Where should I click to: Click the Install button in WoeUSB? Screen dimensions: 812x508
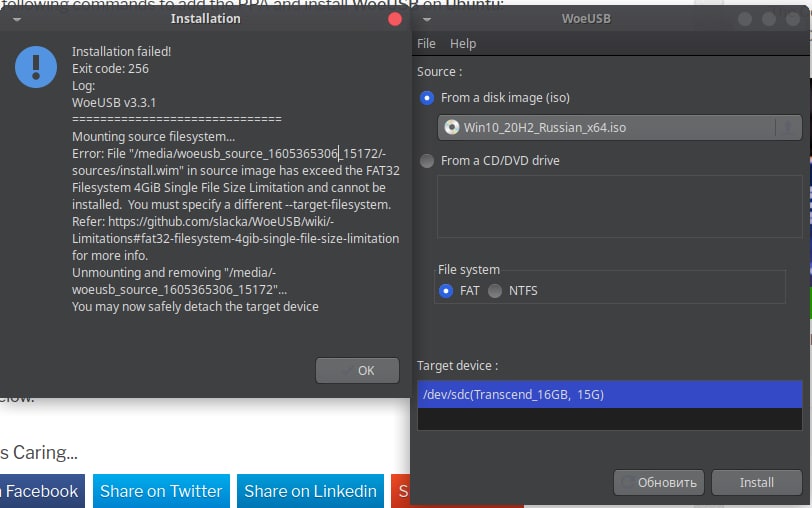click(x=757, y=483)
